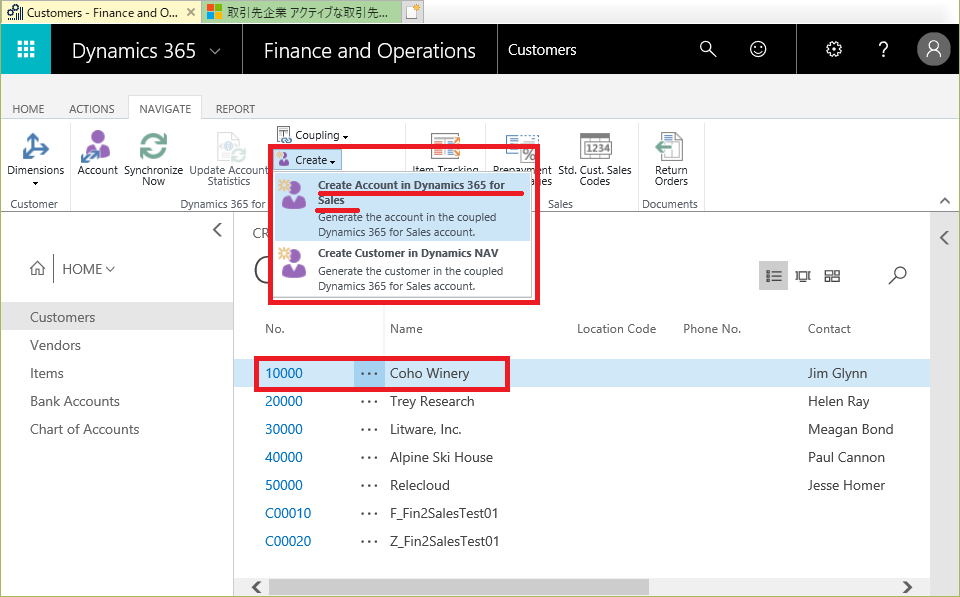Open customer number 10000
The width and height of the screenshot is (960, 597).
click(283, 374)
